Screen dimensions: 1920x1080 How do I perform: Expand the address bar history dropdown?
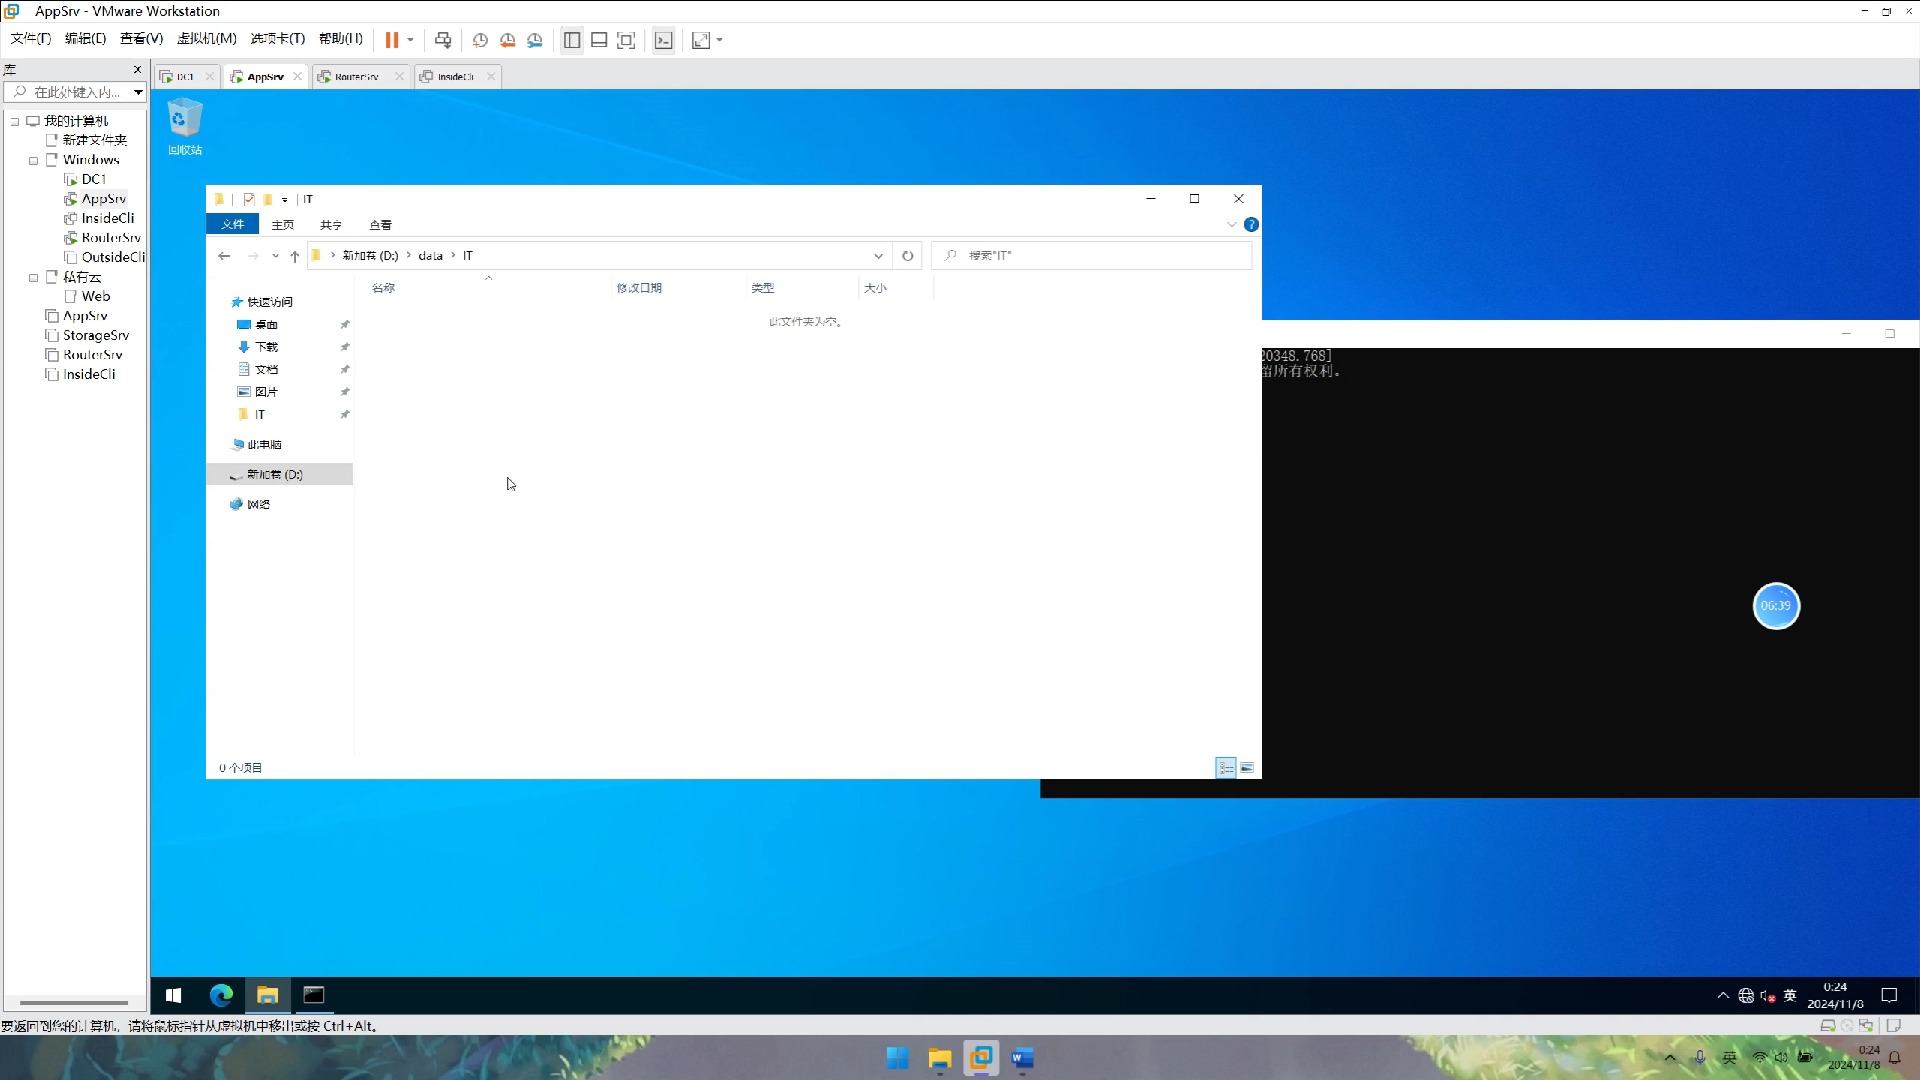[x=878, y=256]
